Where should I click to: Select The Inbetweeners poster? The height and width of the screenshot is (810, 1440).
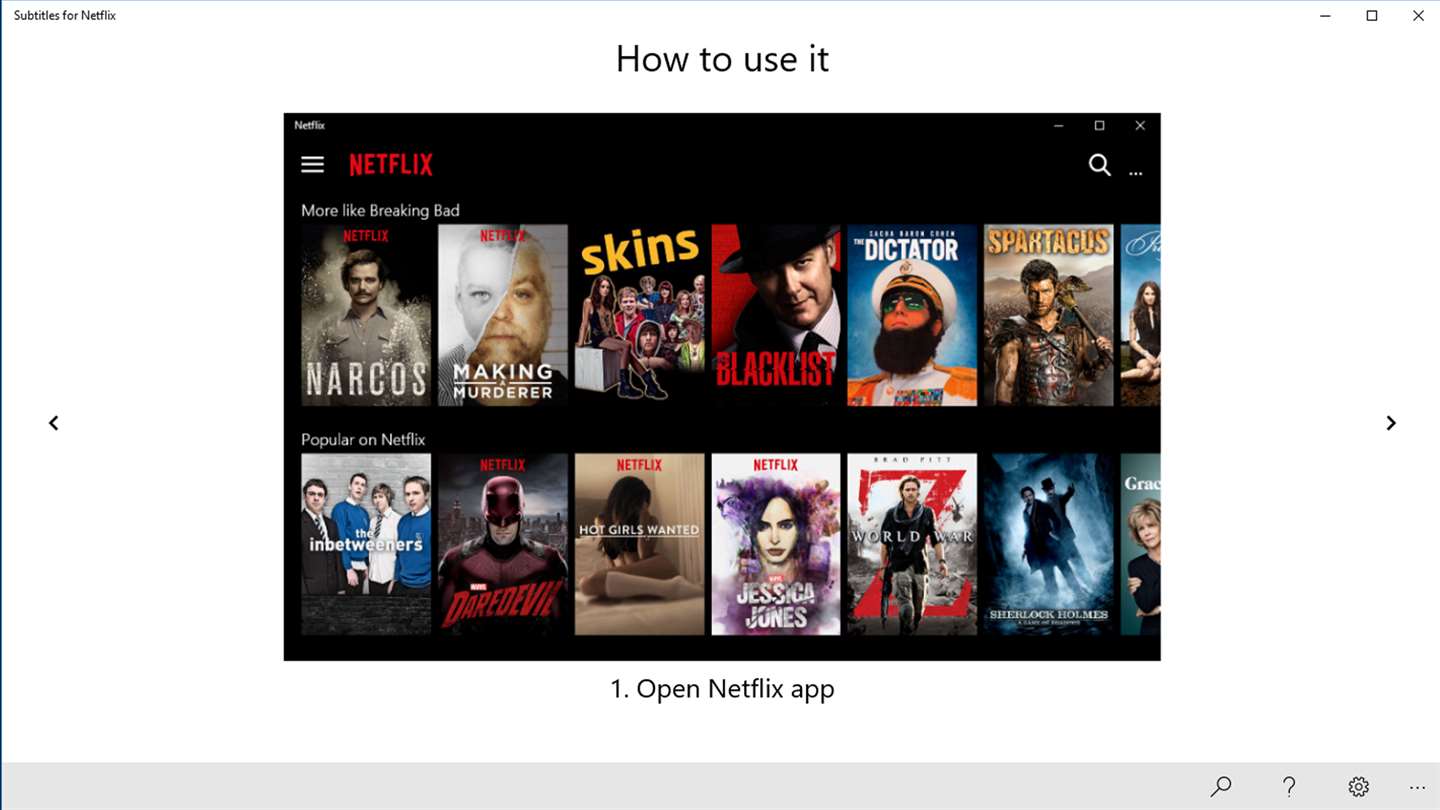click(x=366, y=544)
